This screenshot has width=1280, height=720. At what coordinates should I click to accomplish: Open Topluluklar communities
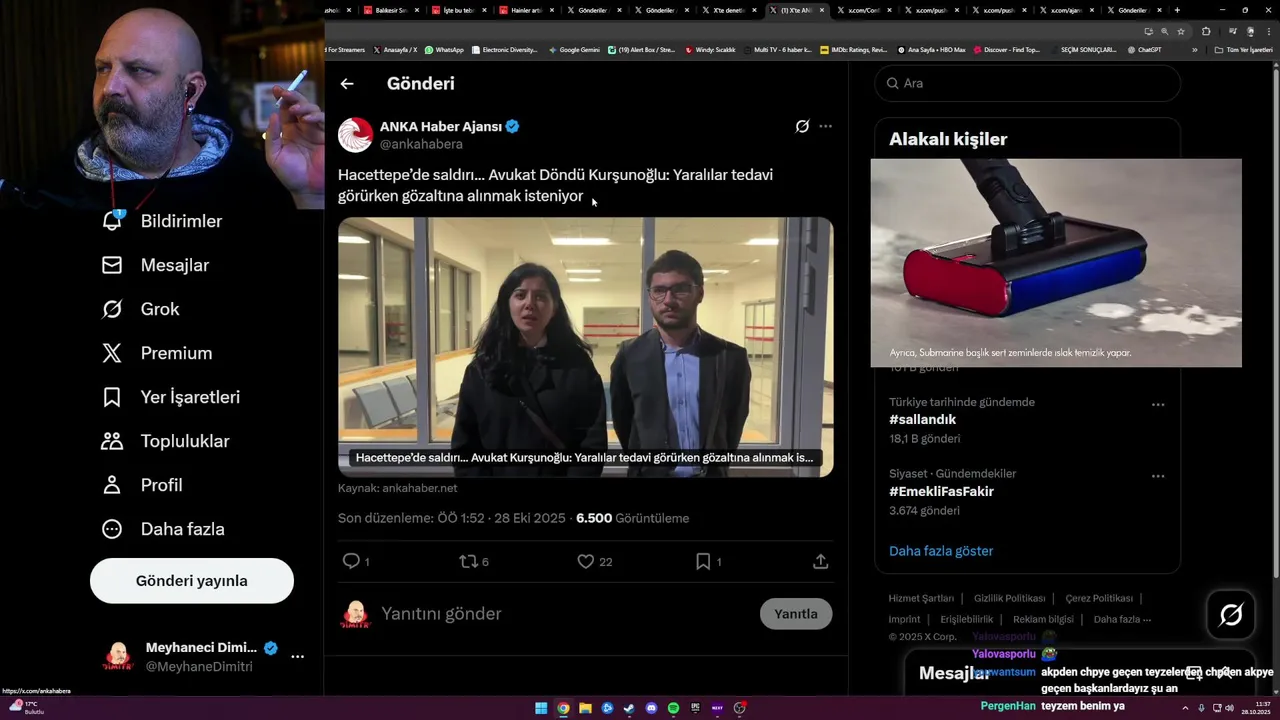[165, 441]
